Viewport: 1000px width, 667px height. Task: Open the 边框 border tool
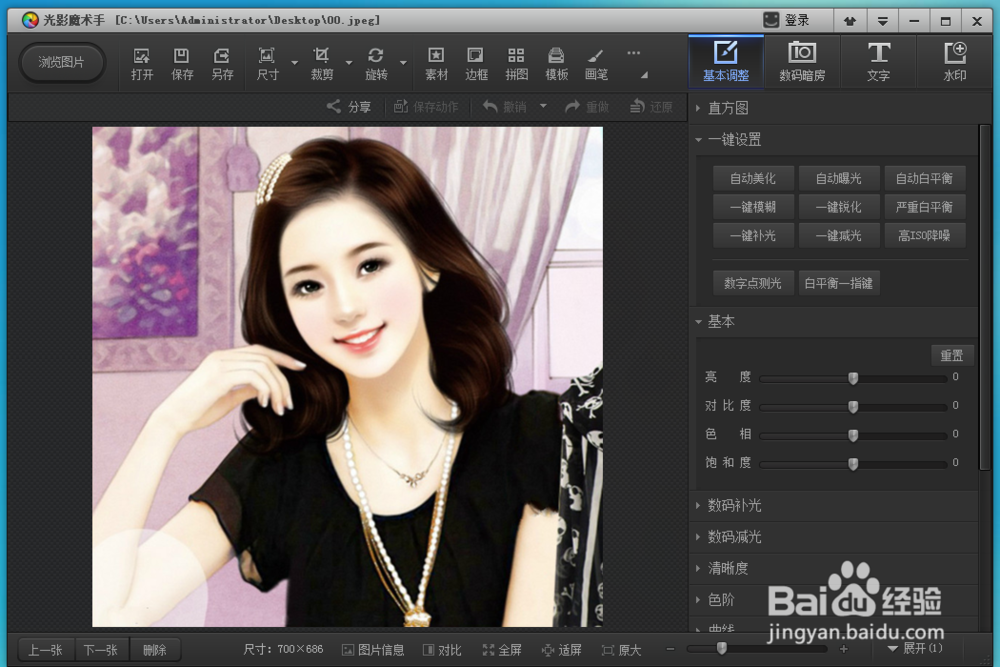click(x=476, y=64)
